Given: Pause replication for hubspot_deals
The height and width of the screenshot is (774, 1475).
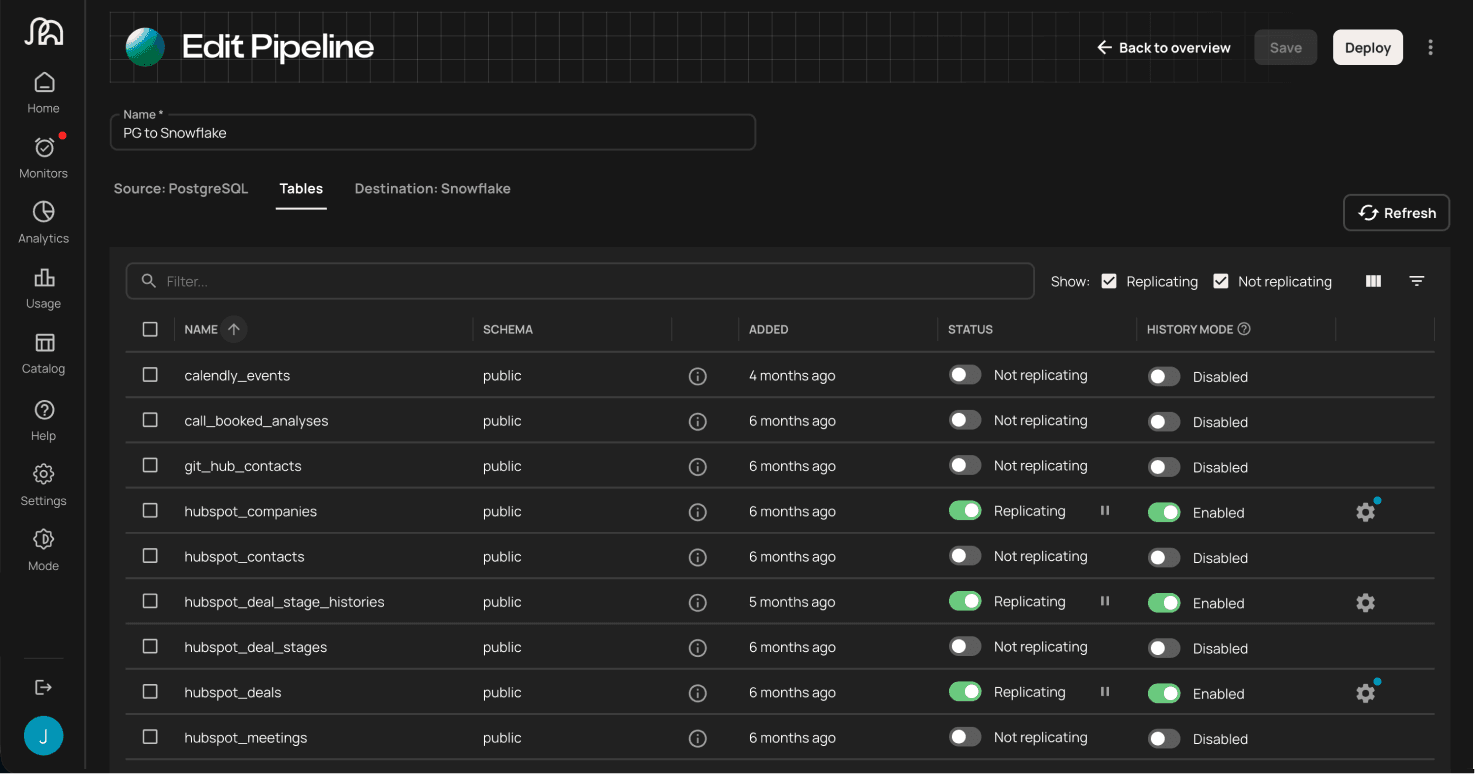Looking at the screenshot, I should 1105,692.
